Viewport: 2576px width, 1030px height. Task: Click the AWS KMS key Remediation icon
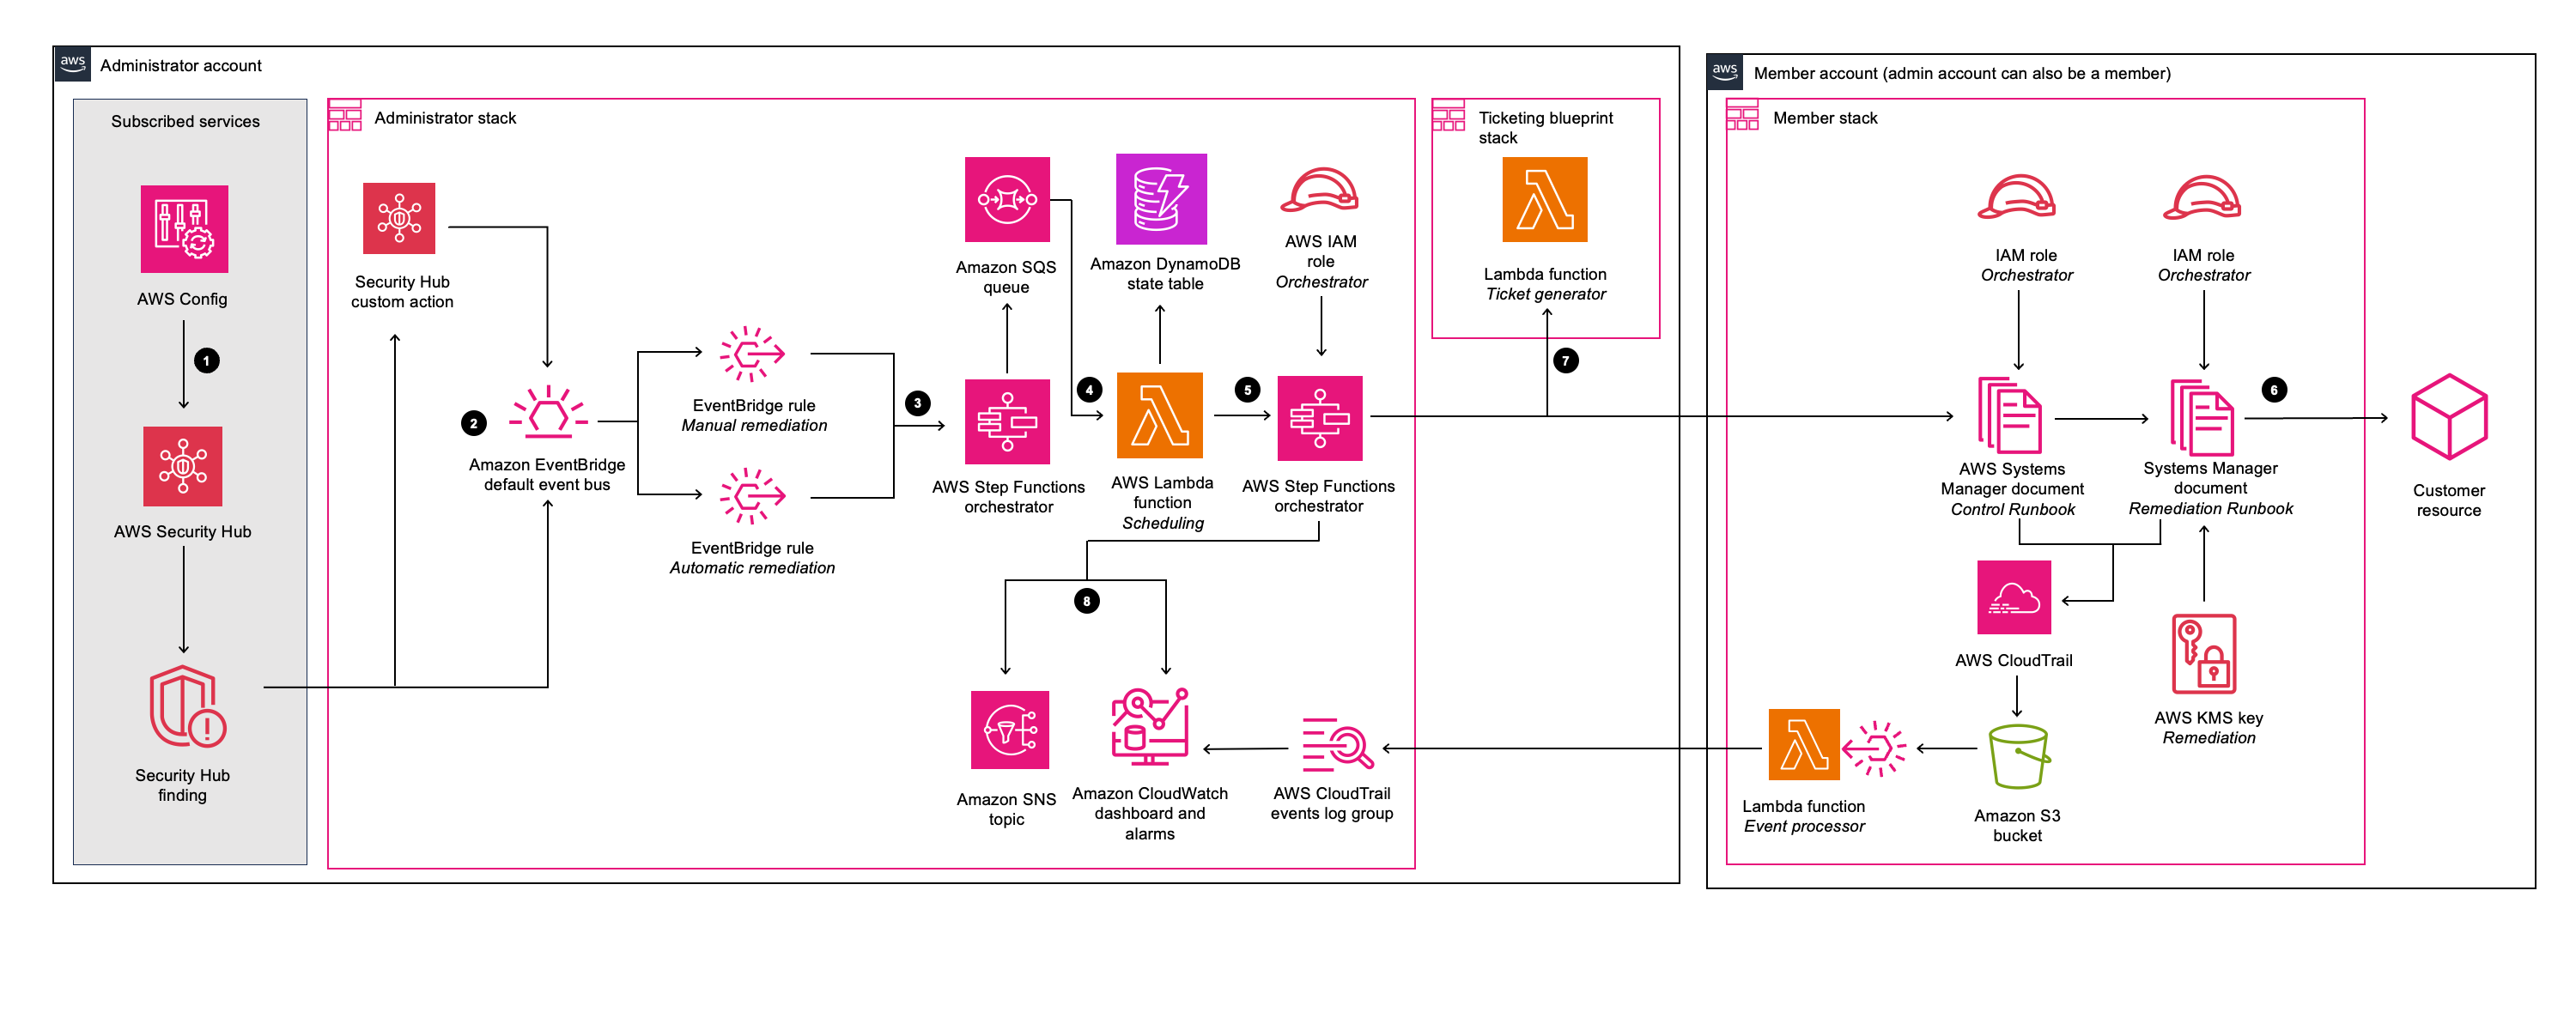(x=2204, y=654)
